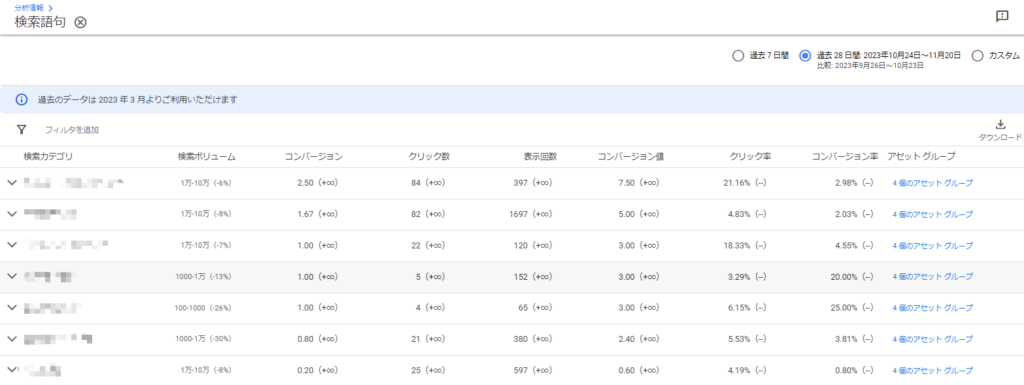Viewport: 1024px width, 385px height.
Task: Expand the row with 1.67 conversions
Action: coord(11,214)
